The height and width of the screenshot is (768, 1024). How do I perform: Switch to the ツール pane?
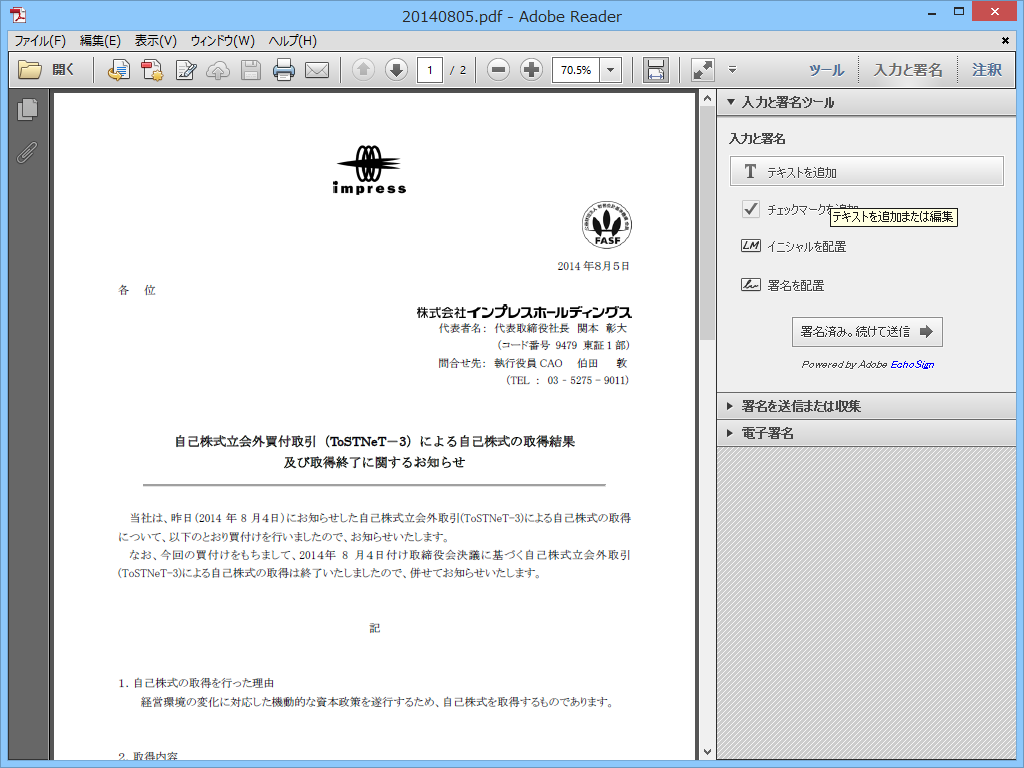point(826,70)
